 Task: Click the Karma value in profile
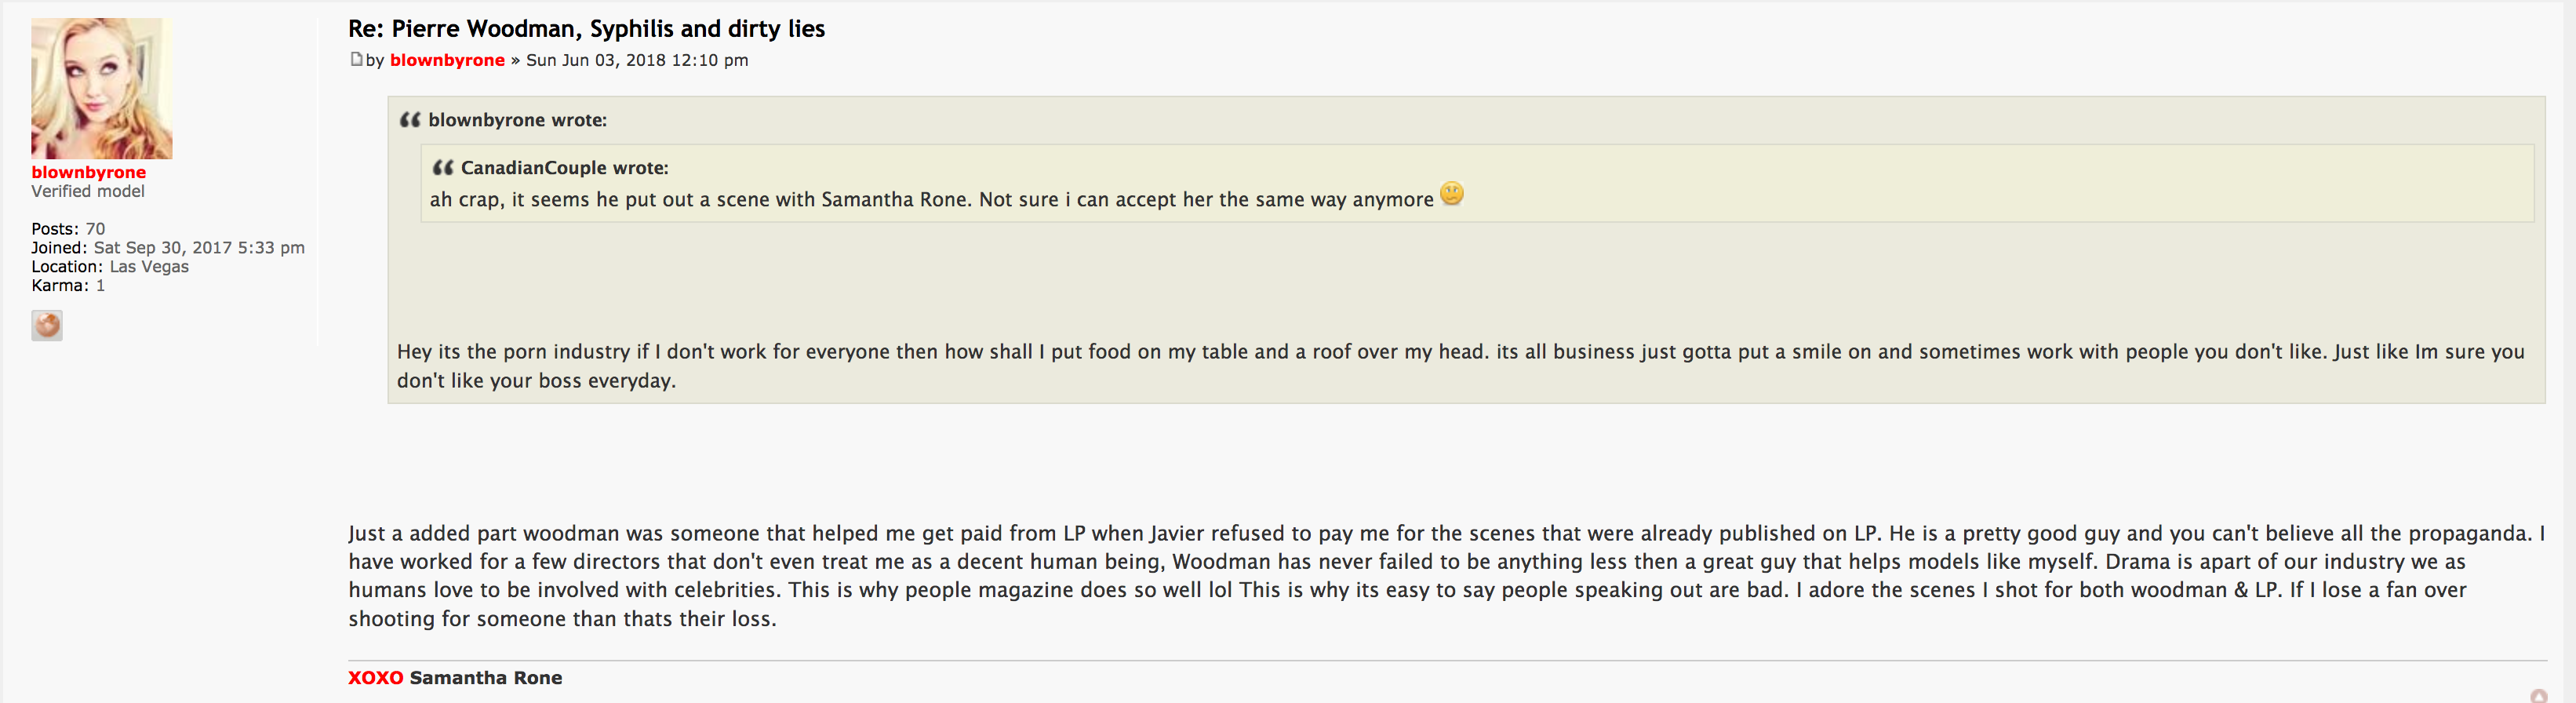coord(100,286)
